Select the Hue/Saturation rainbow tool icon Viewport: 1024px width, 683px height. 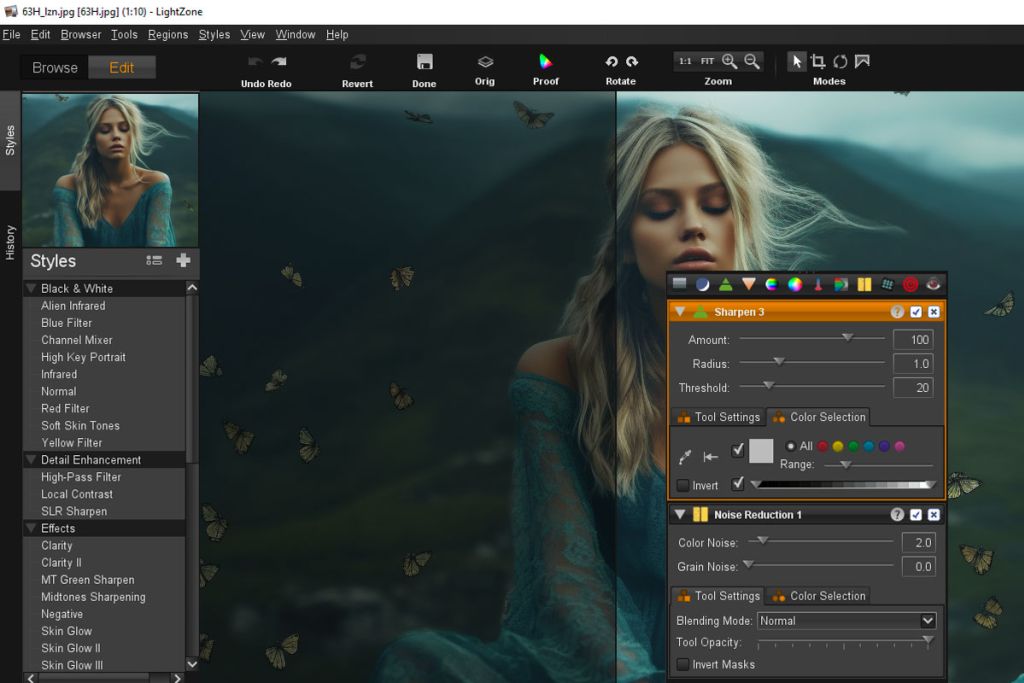click(x=772, y=283)
